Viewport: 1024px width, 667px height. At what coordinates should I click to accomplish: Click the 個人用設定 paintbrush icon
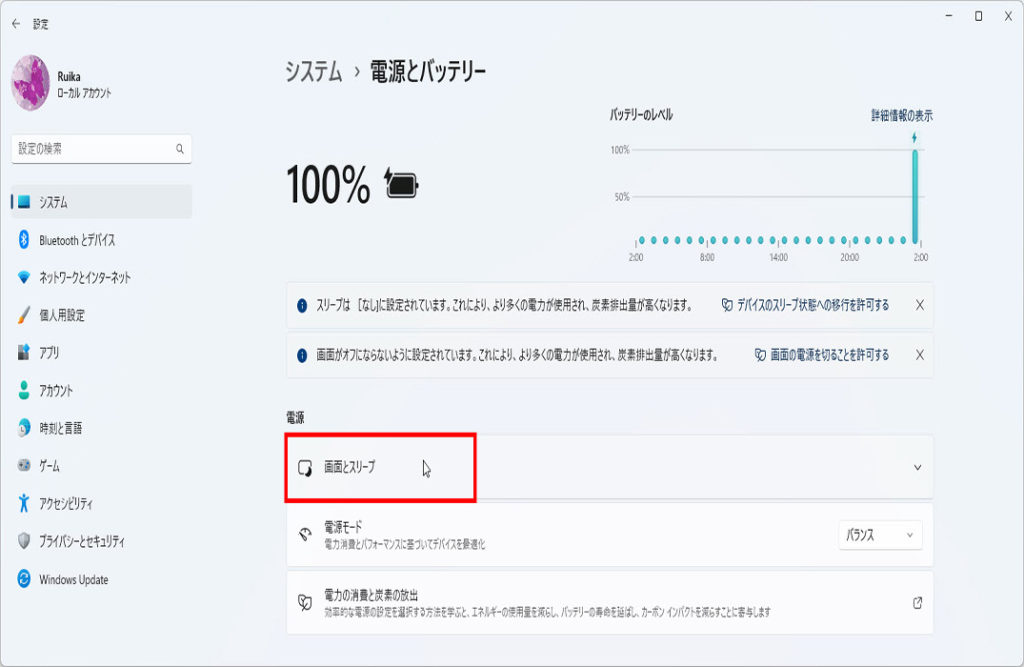(24, 315)
